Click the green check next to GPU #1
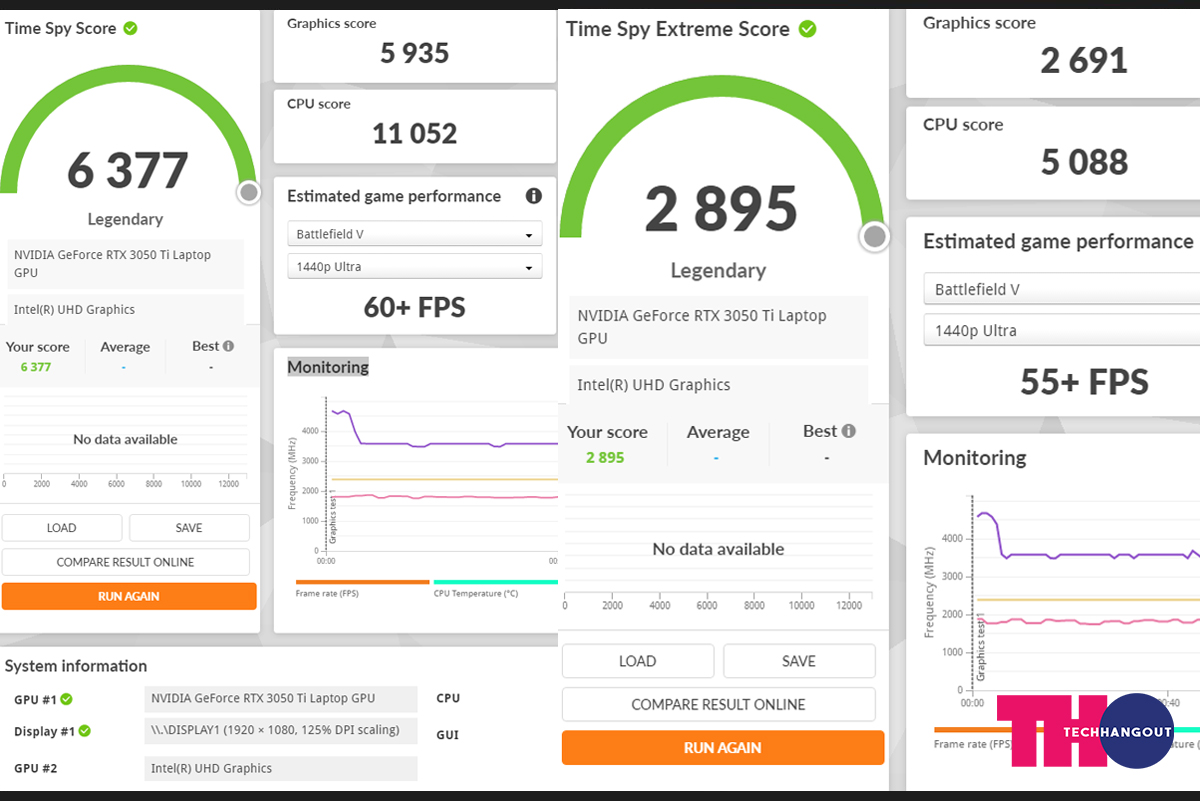 pos(66,699)
